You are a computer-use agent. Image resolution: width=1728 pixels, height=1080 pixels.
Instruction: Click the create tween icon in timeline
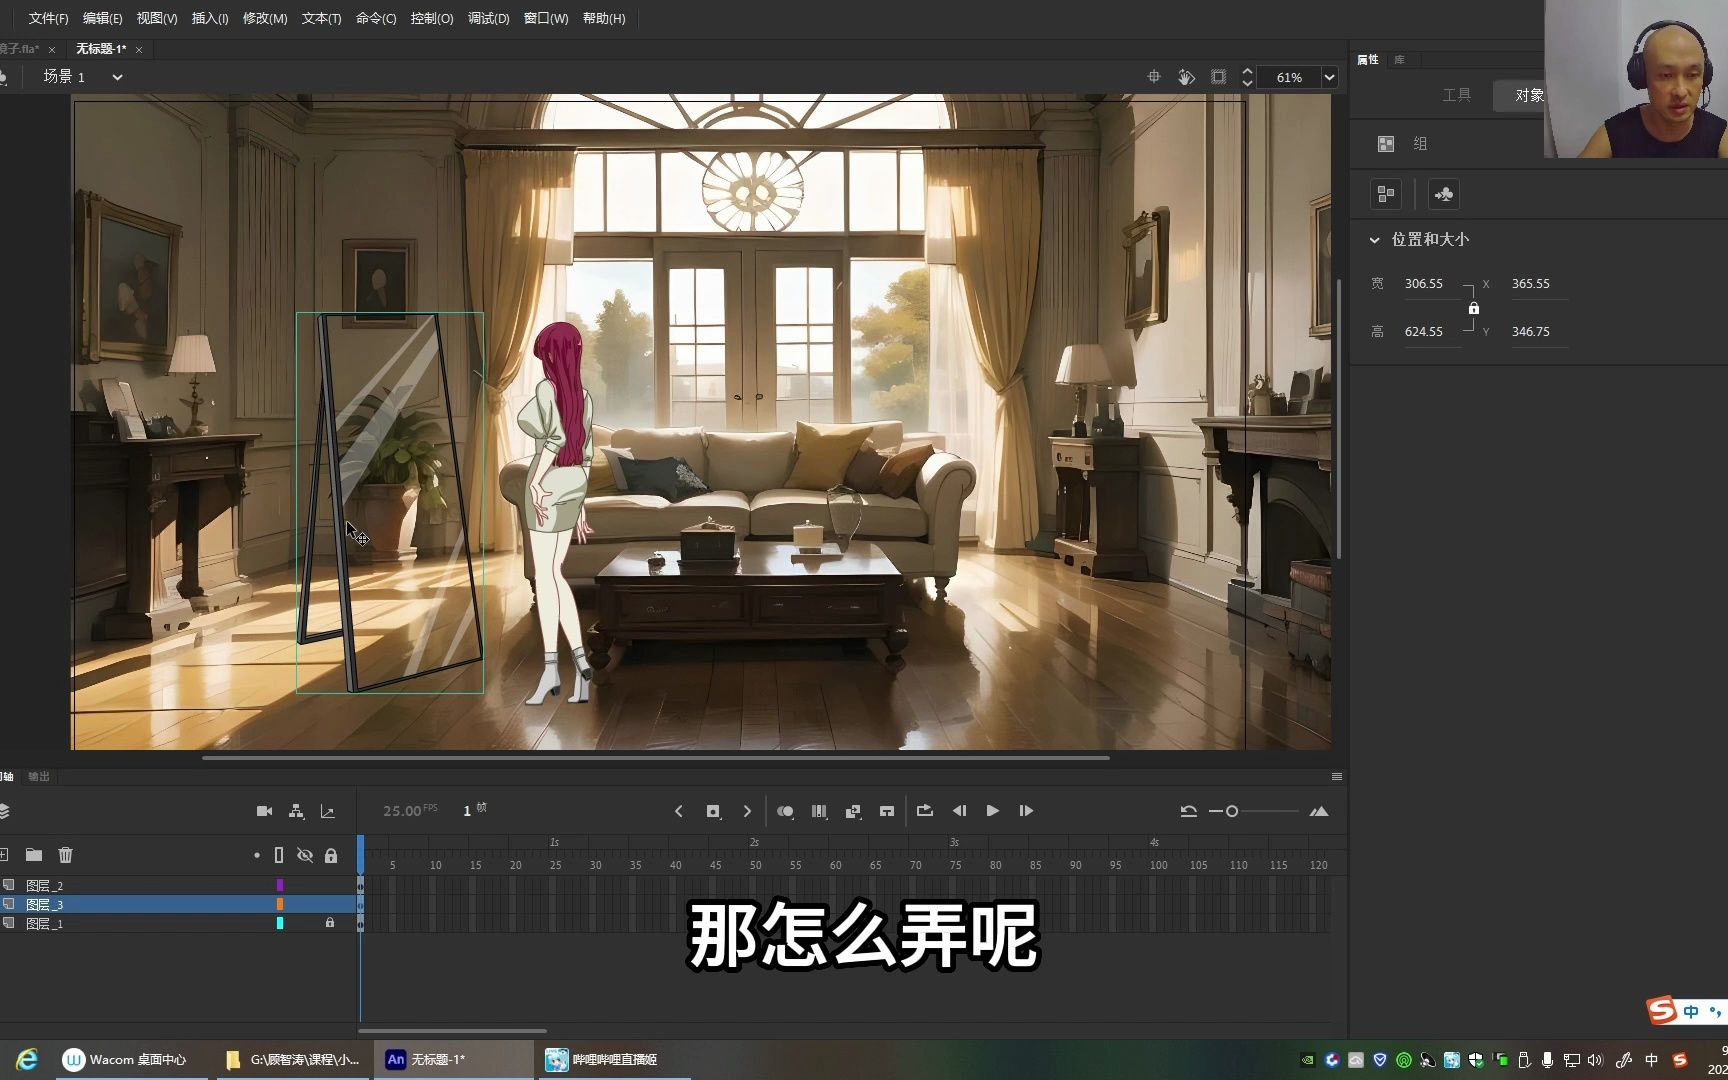click(x=853, y=811)
